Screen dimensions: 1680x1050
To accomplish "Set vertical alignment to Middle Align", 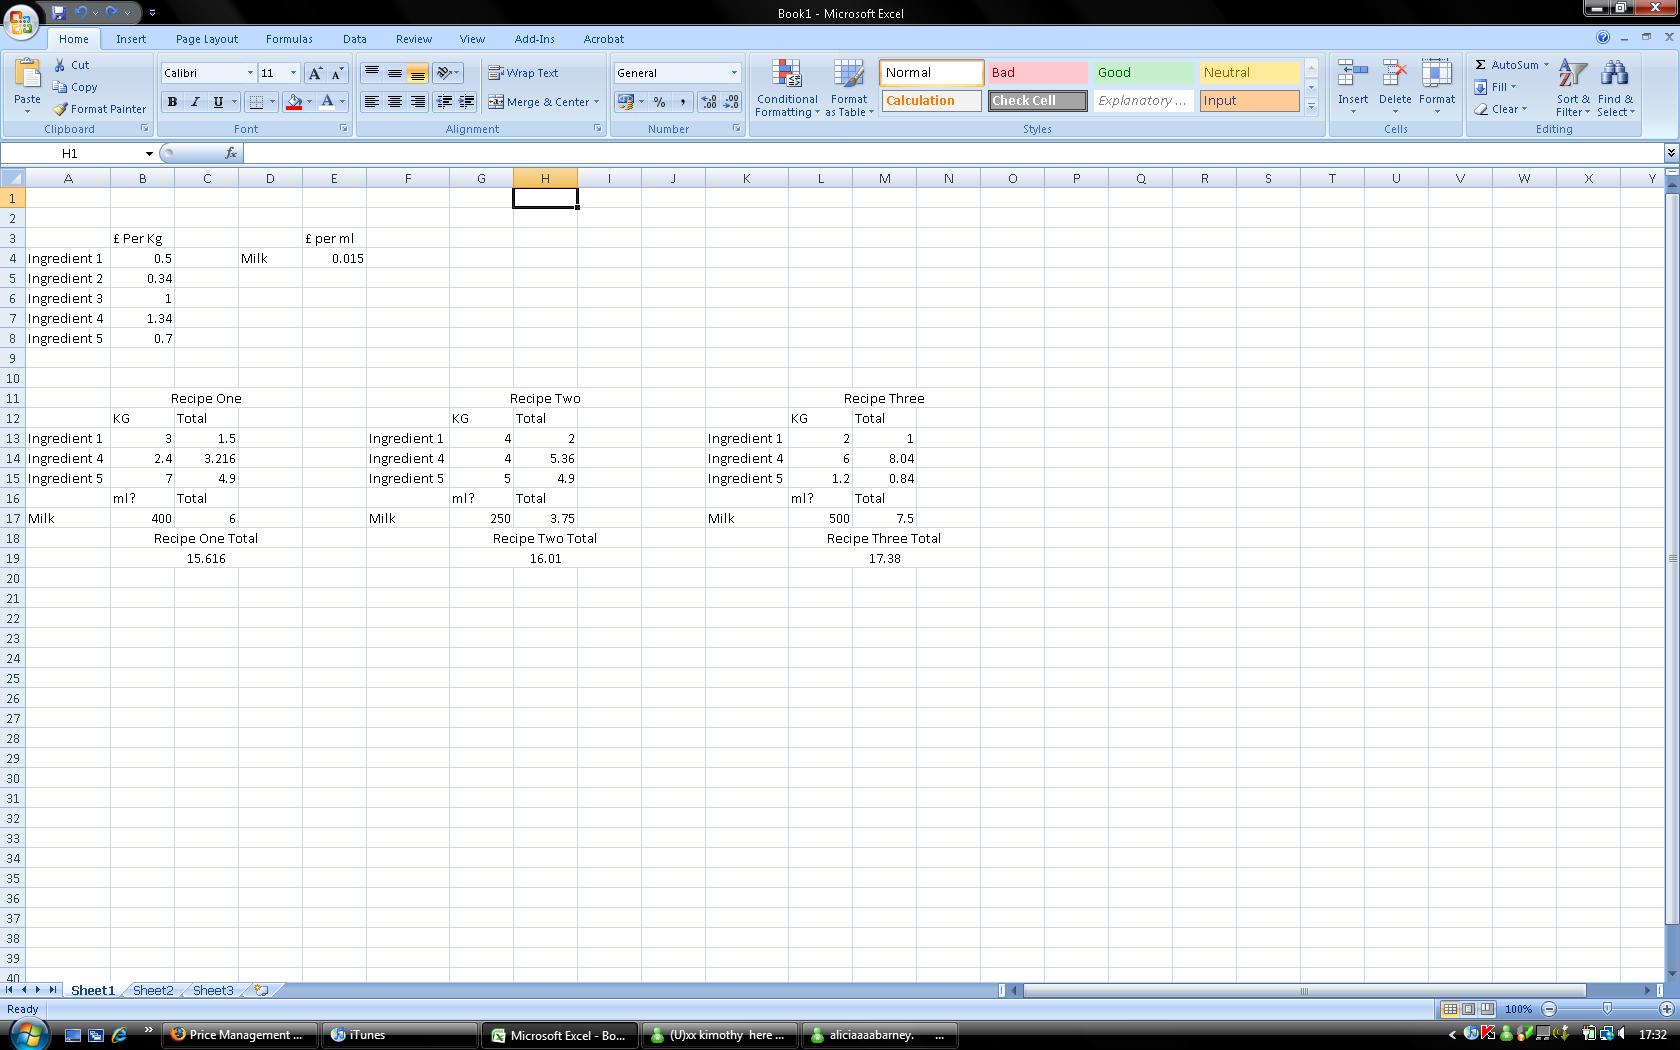I will pyautogui.click(x=395, y=73).
